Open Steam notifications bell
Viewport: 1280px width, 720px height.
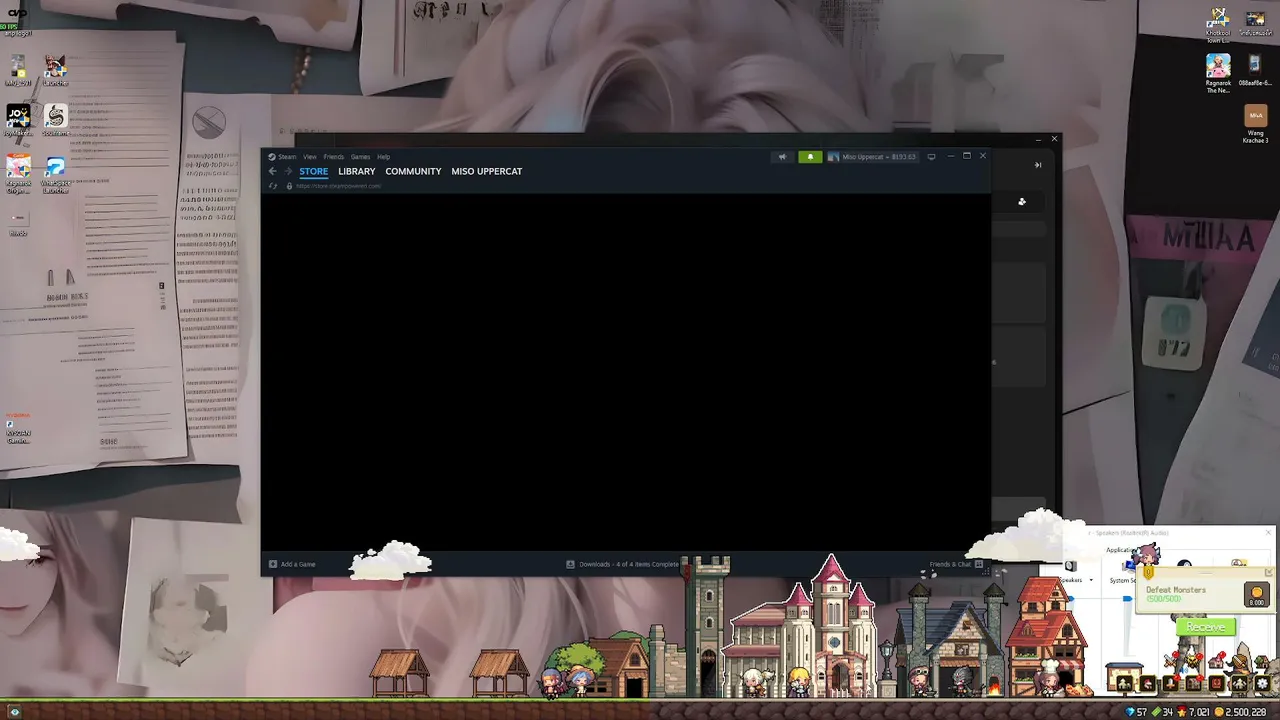810,156
